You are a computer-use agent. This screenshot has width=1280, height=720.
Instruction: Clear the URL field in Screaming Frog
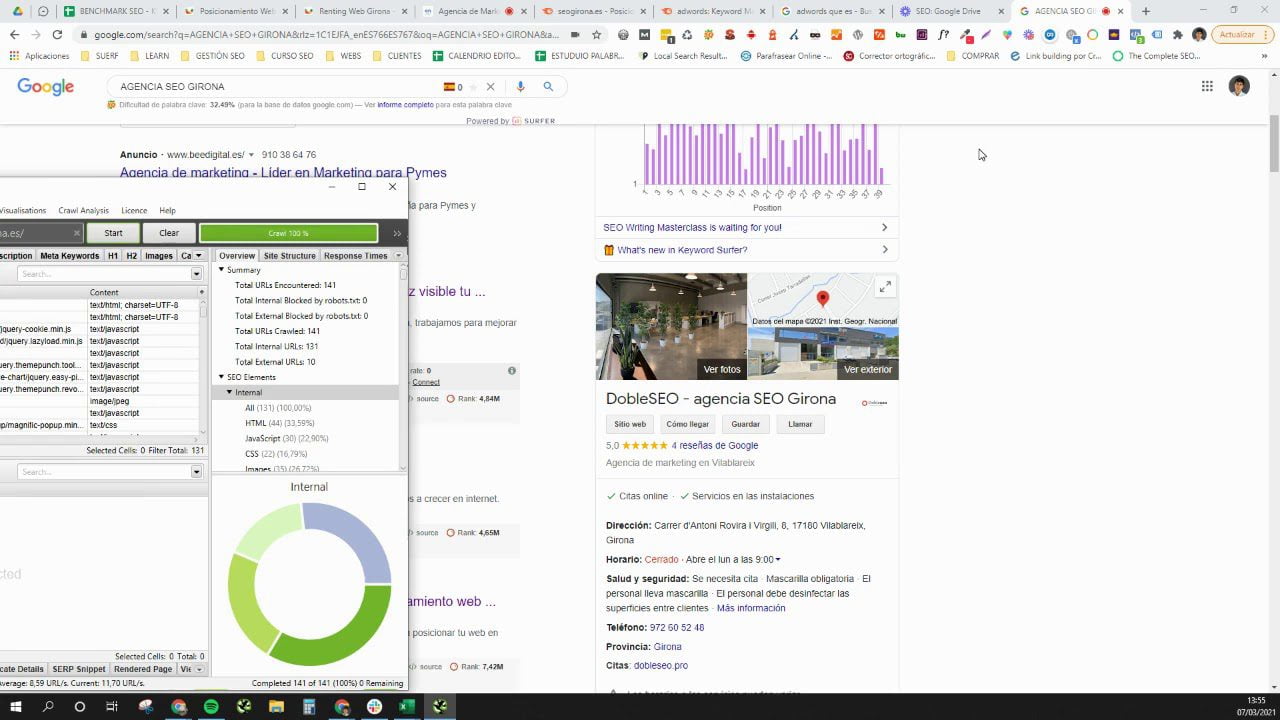tap(77, 233)
